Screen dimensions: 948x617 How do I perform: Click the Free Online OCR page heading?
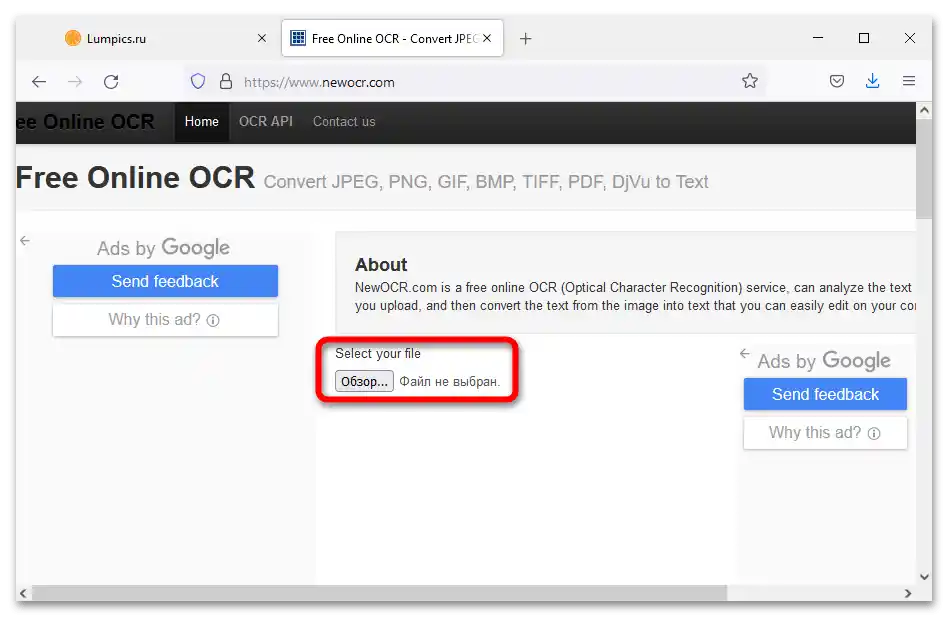(x=135, y=178)
